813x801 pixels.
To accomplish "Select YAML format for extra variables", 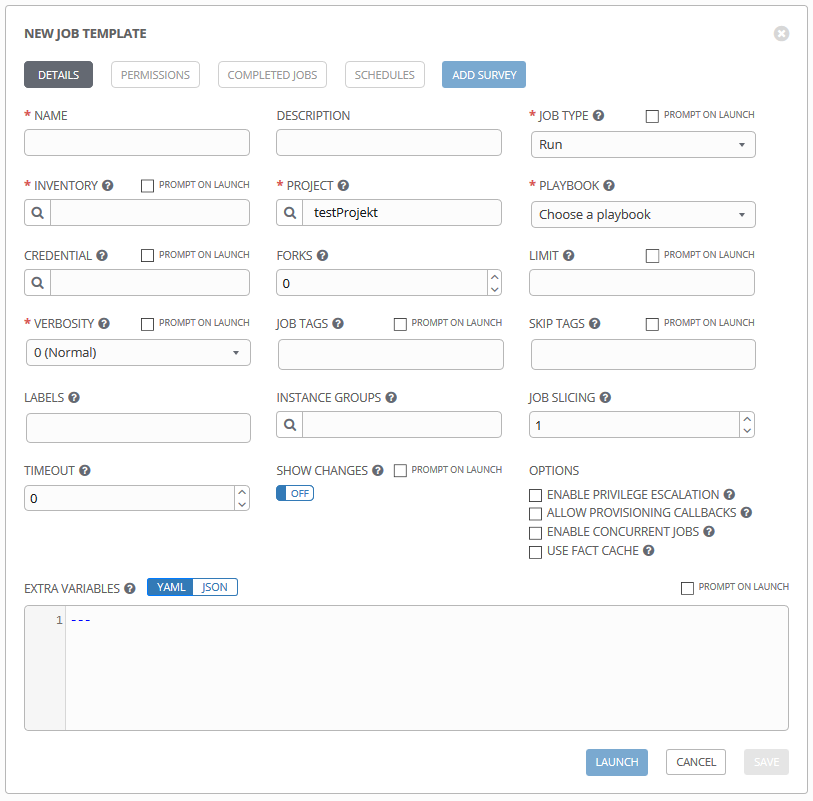I will (x=171, y=587).
